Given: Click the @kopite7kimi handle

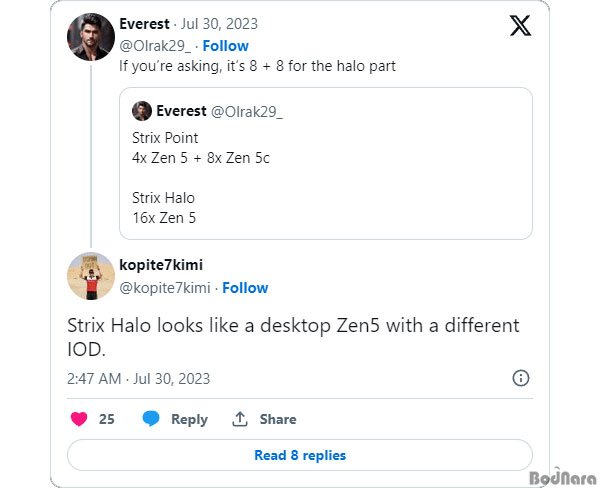Looking at the screenshot, I should coord(165,288).
